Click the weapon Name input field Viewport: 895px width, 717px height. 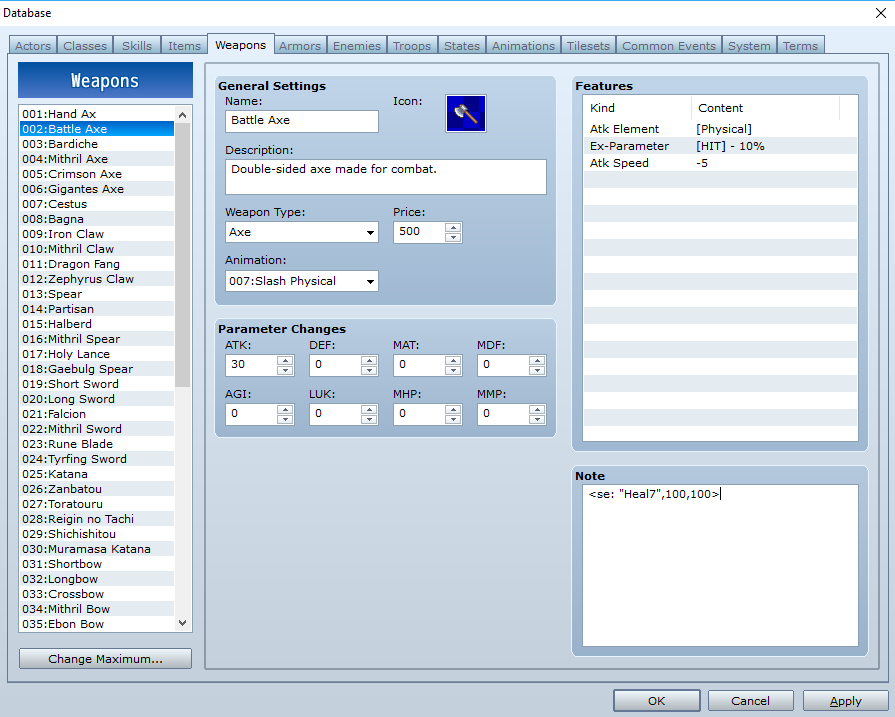(301, 121)
